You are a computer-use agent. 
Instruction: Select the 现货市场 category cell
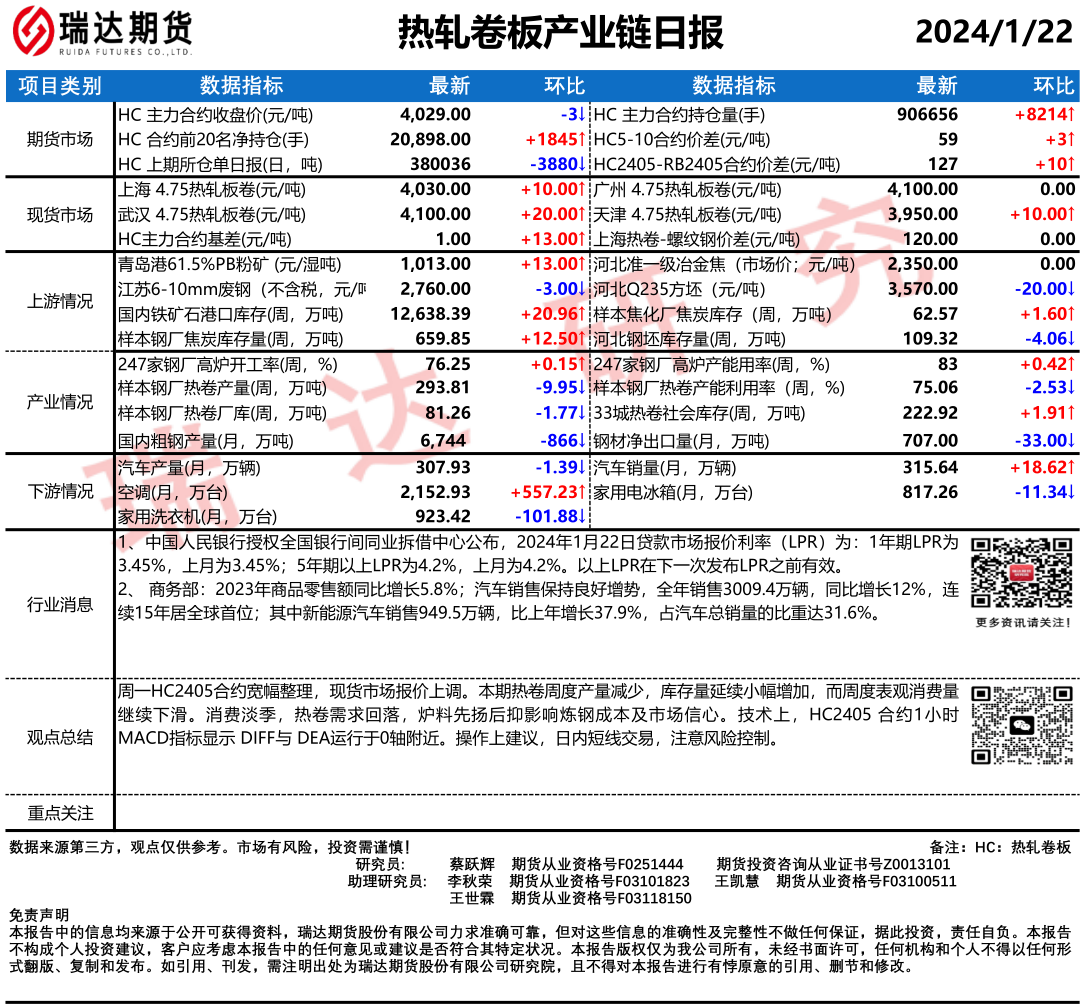(60, 215)
